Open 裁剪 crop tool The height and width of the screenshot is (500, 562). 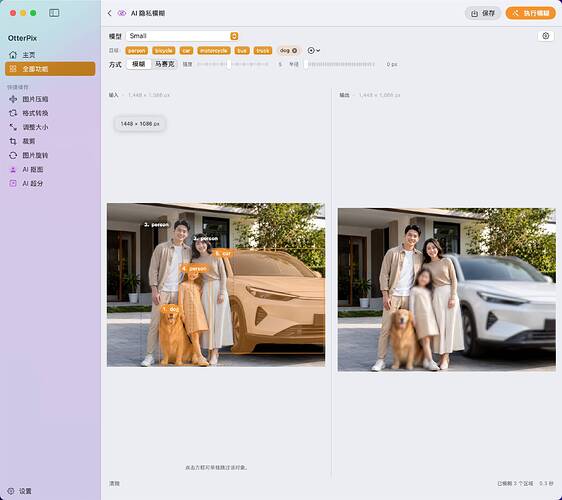22,141
